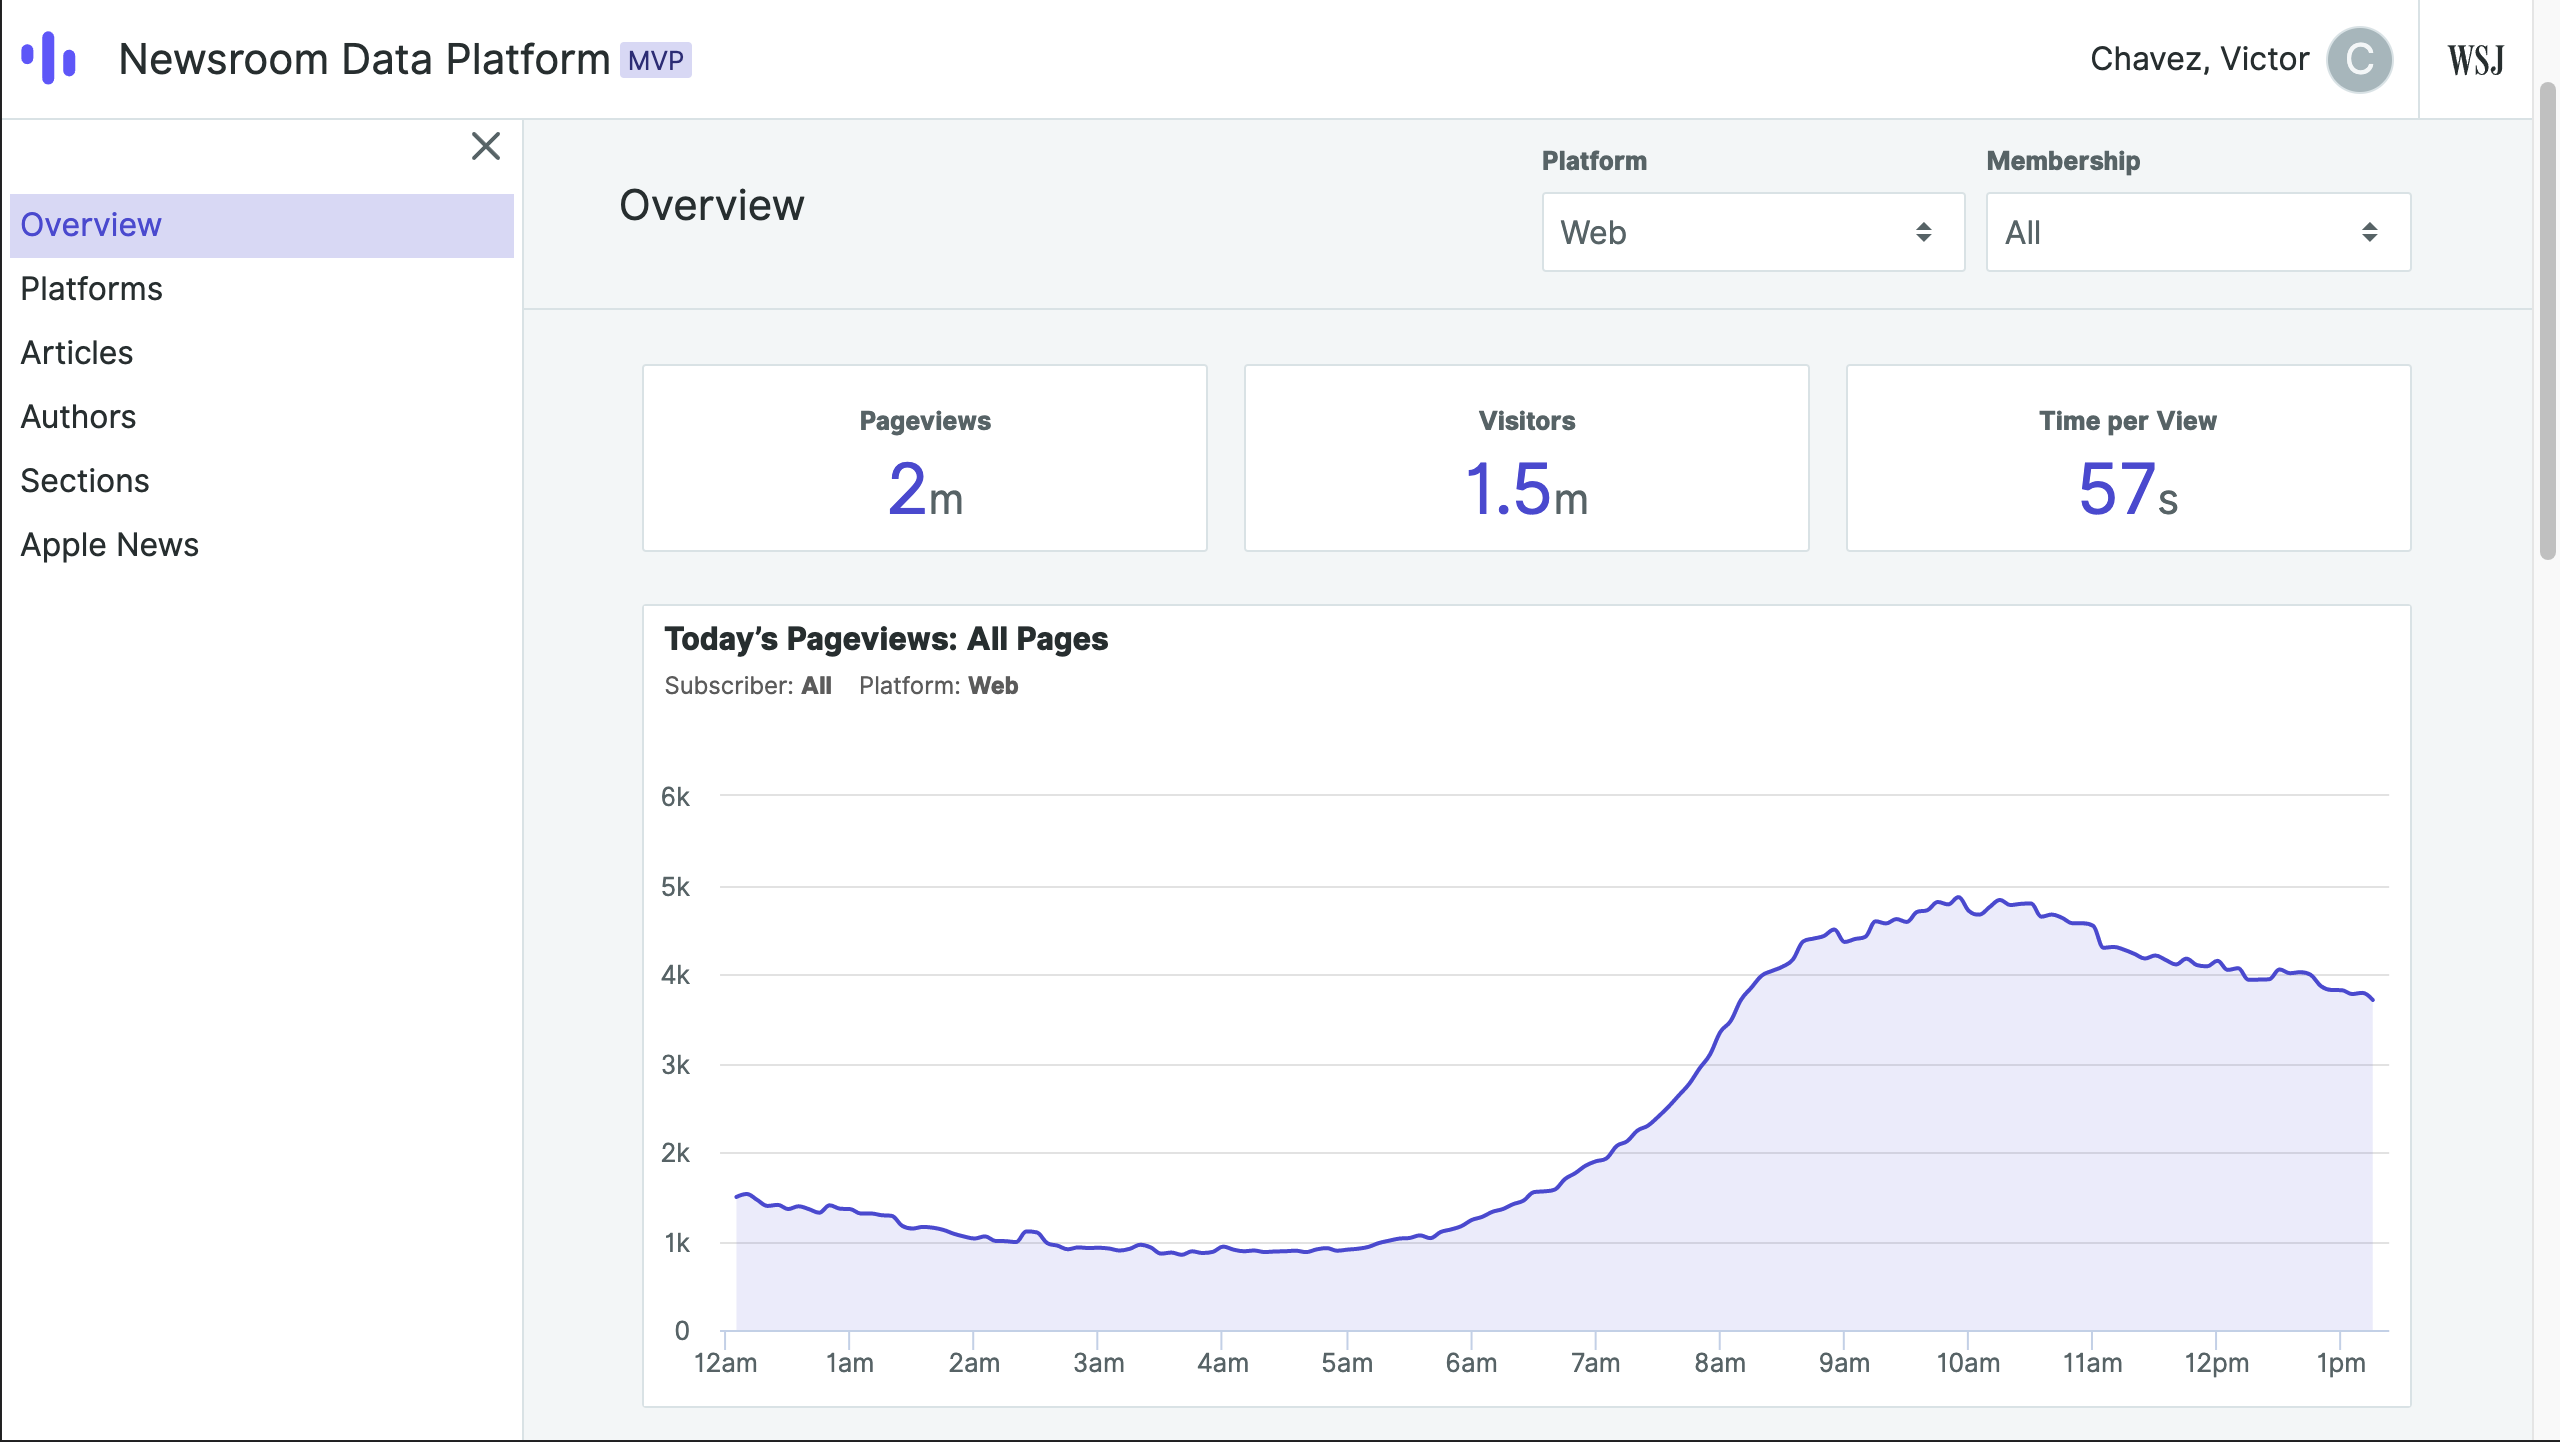The width and height of the screenshot is (2560, 1442).
Task: Click the Membership dropdown arrow icon
Action: coord(2369,232)
